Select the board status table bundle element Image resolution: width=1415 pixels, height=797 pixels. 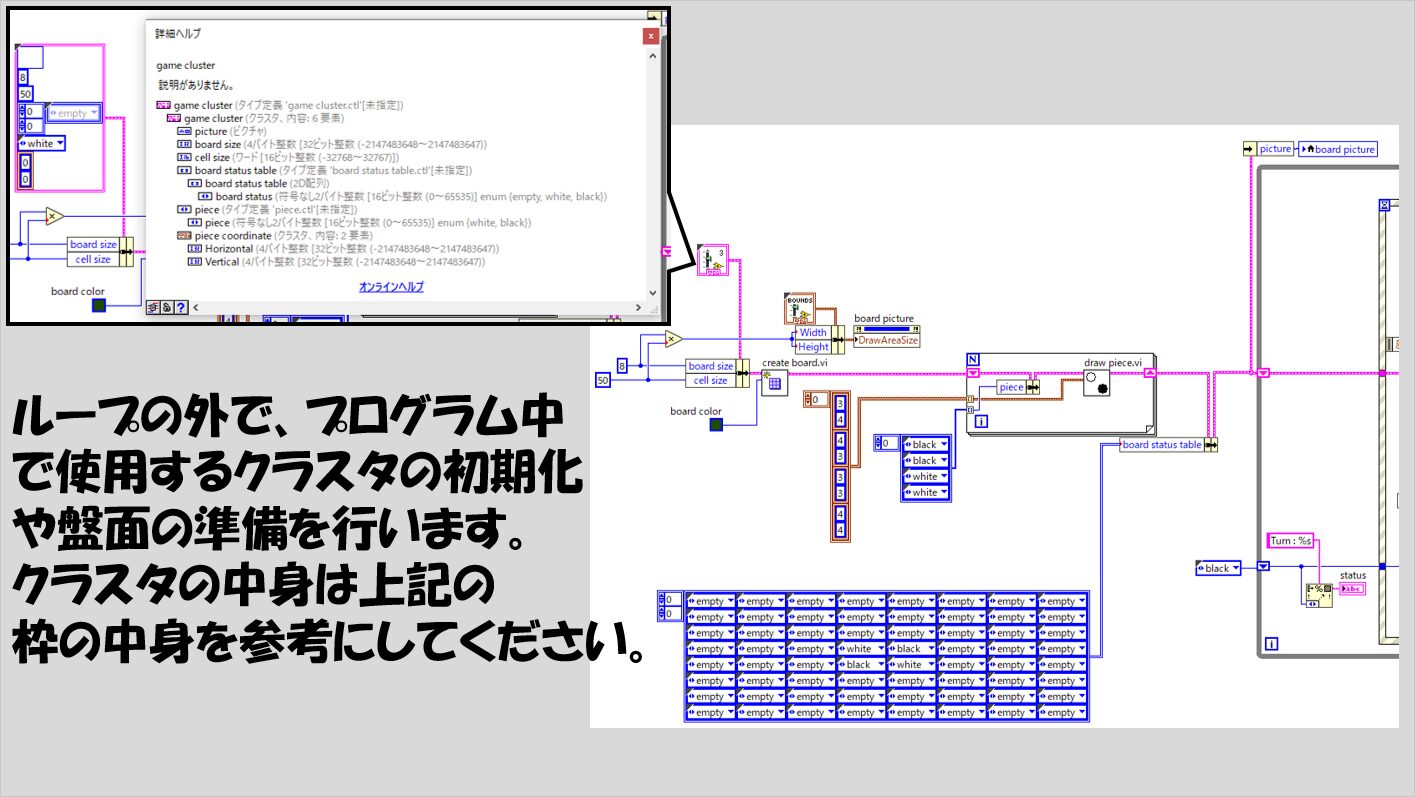1161,445
